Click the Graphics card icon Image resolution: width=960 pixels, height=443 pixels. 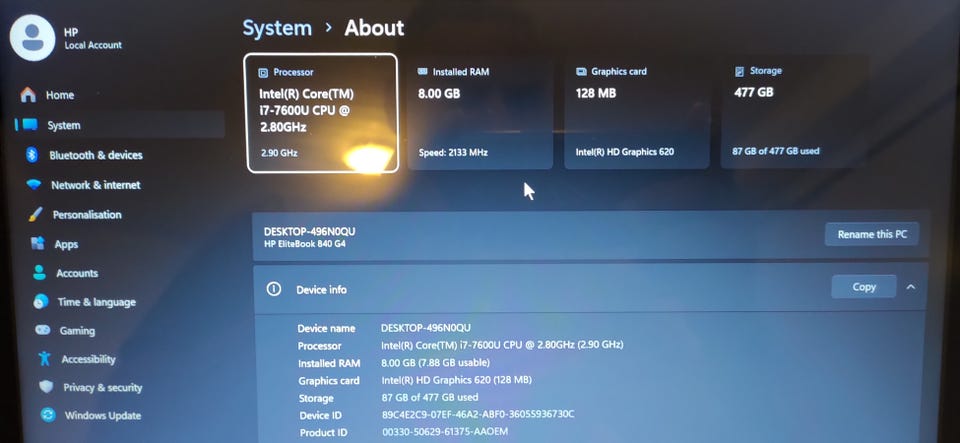pyautogui.click(x=581, y=72)
